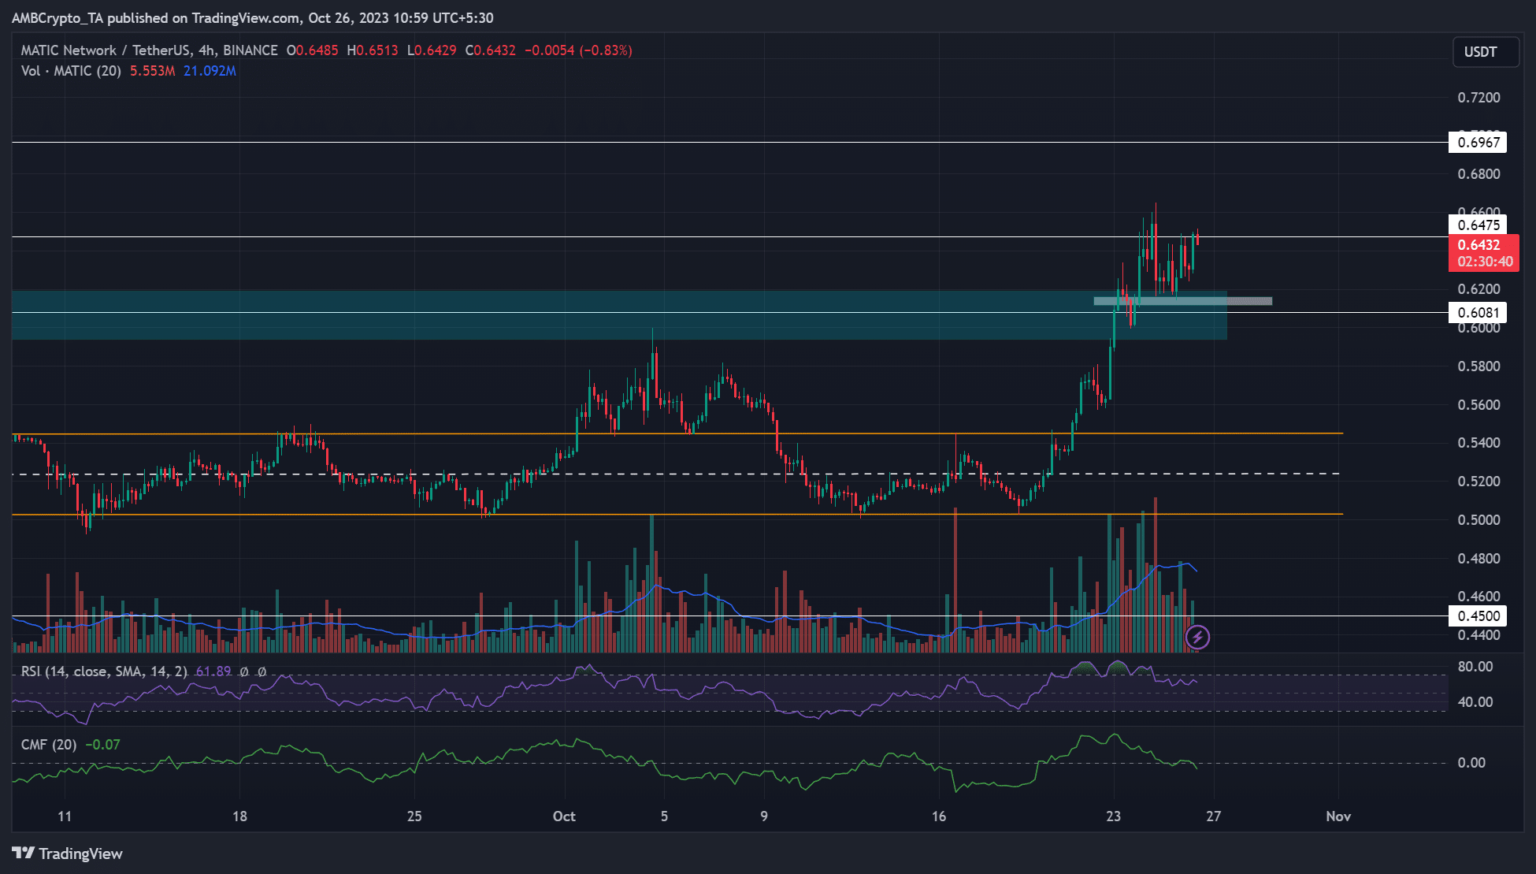Select the CMF (20) indicator label
The height and width of the screenshot is (874, 1536).
(x=49, y=744)
